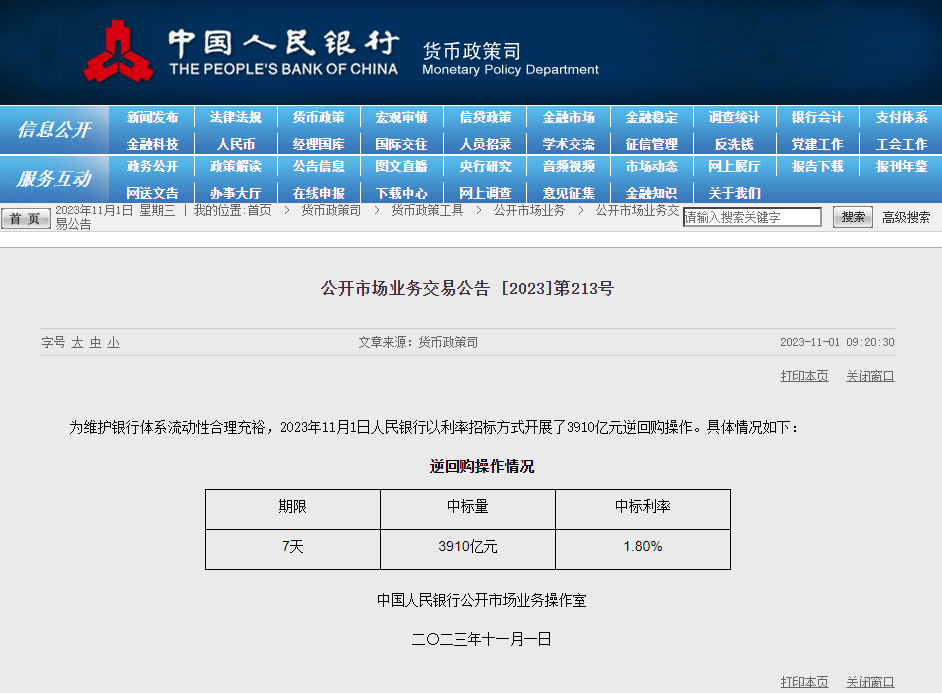Open the 网上展厅 menu item

(734, 166)
